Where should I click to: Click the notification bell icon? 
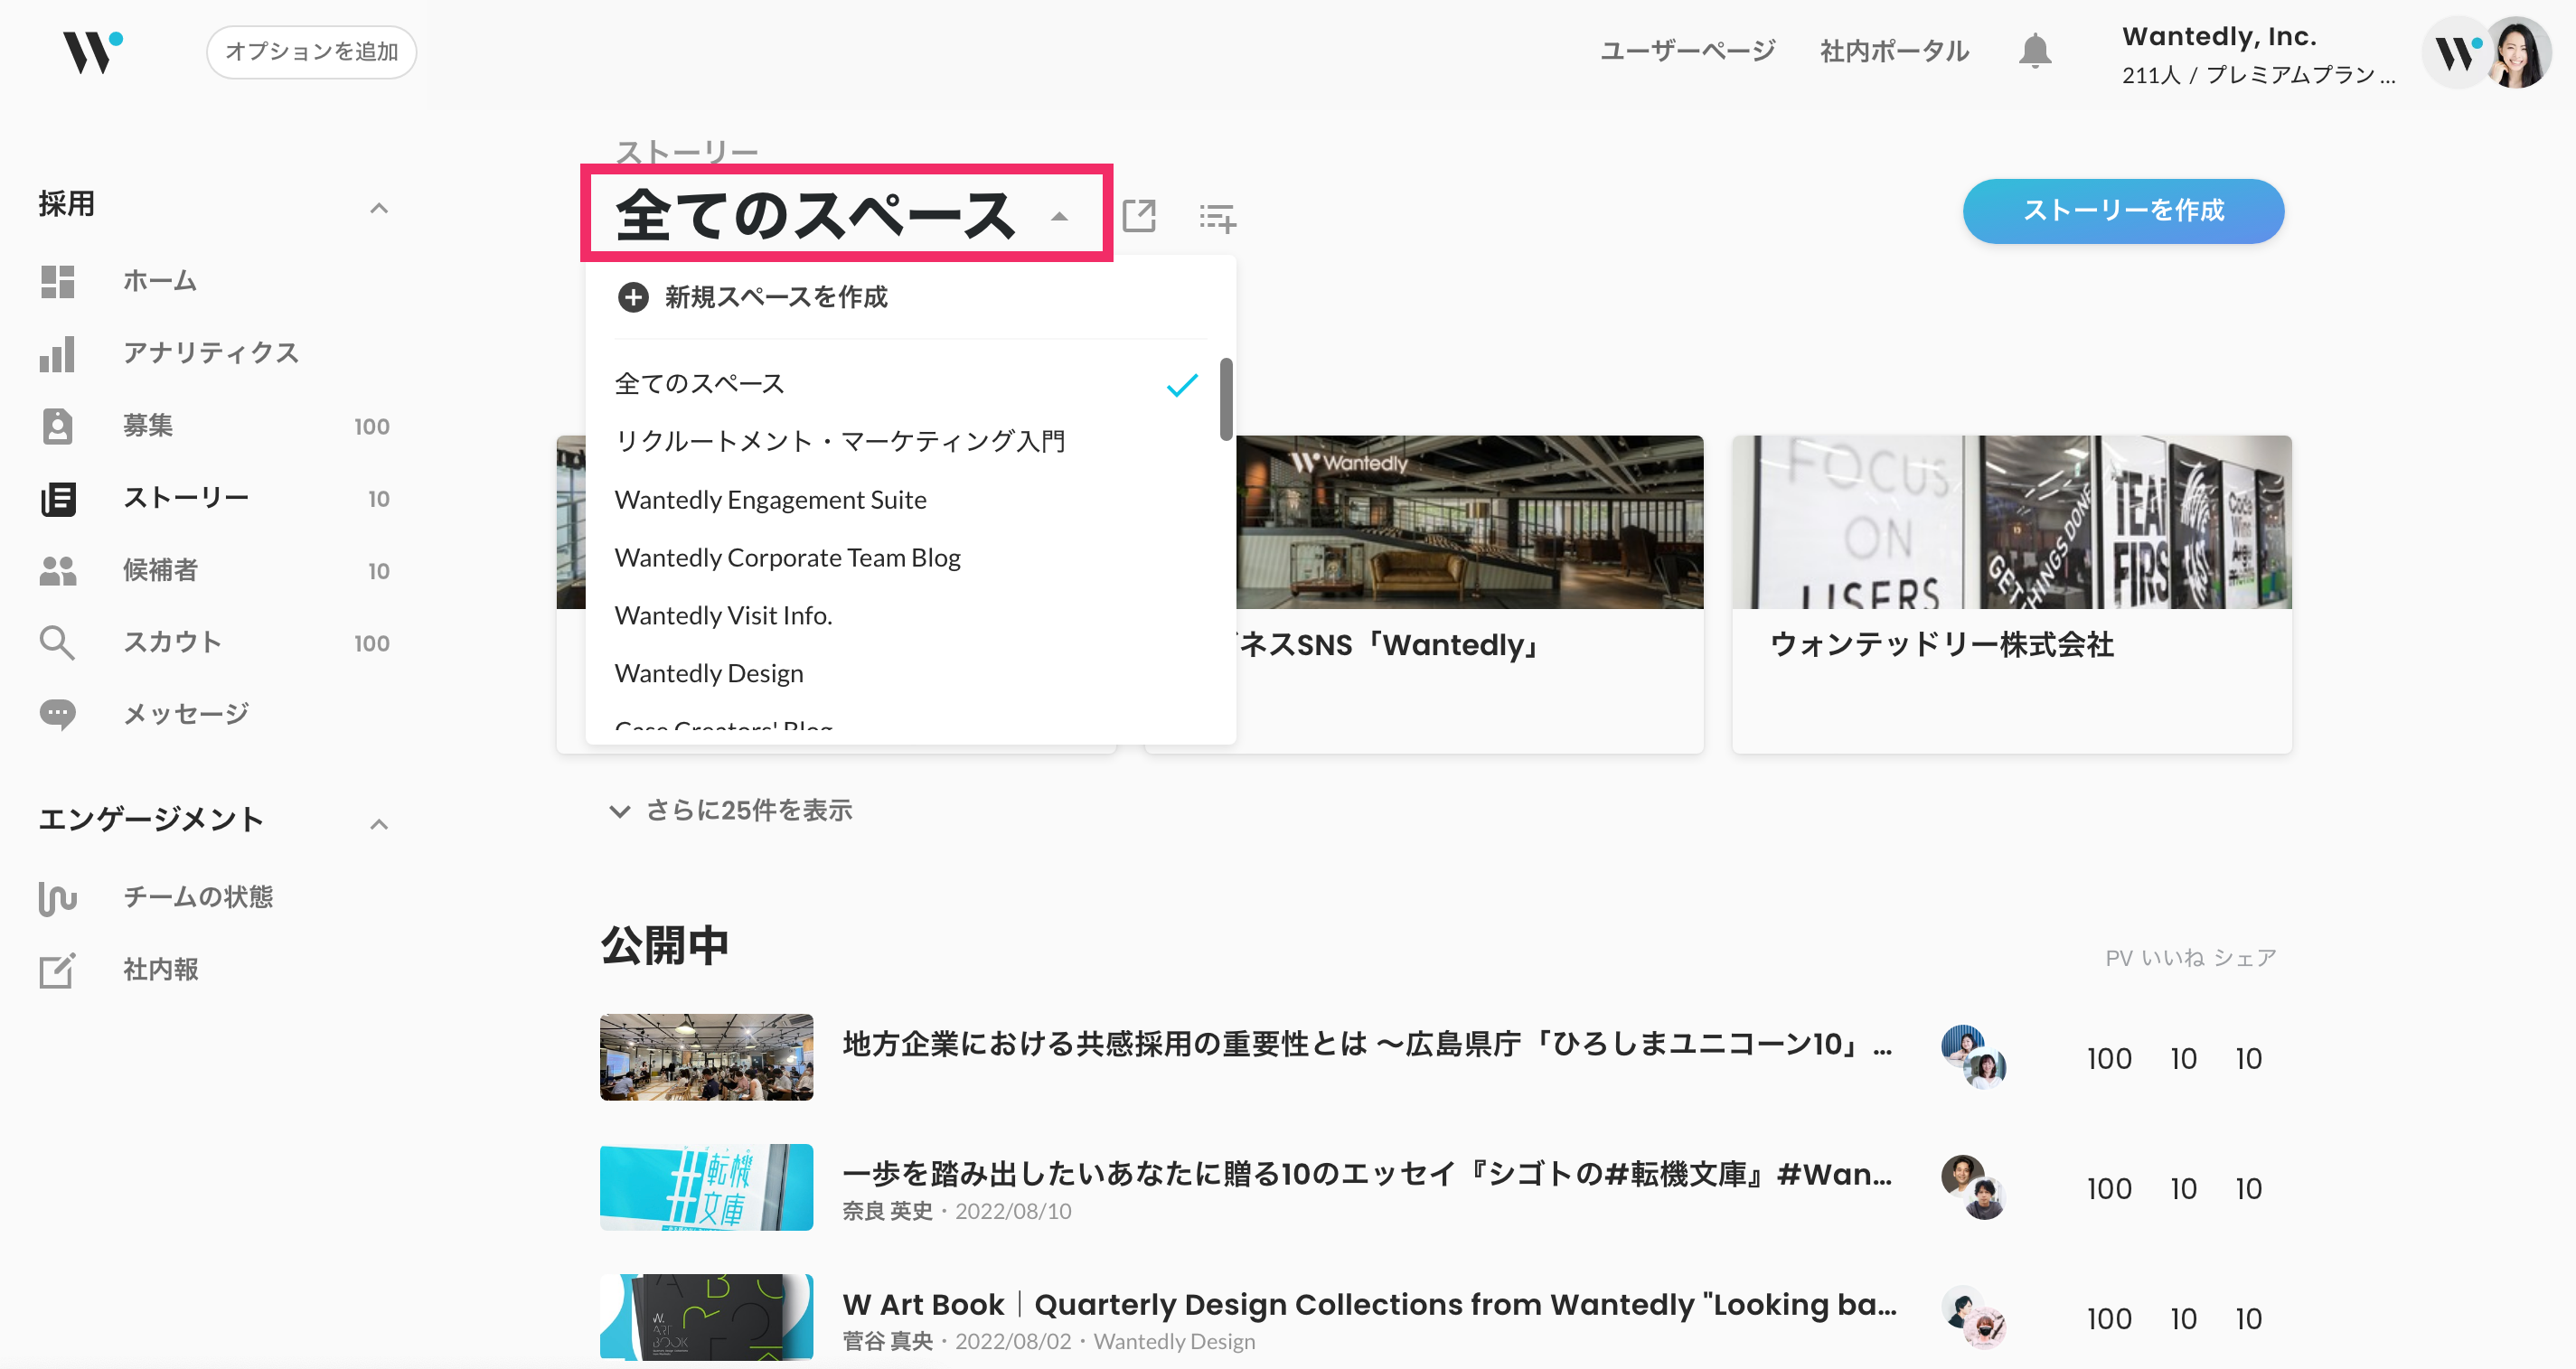2034,50
